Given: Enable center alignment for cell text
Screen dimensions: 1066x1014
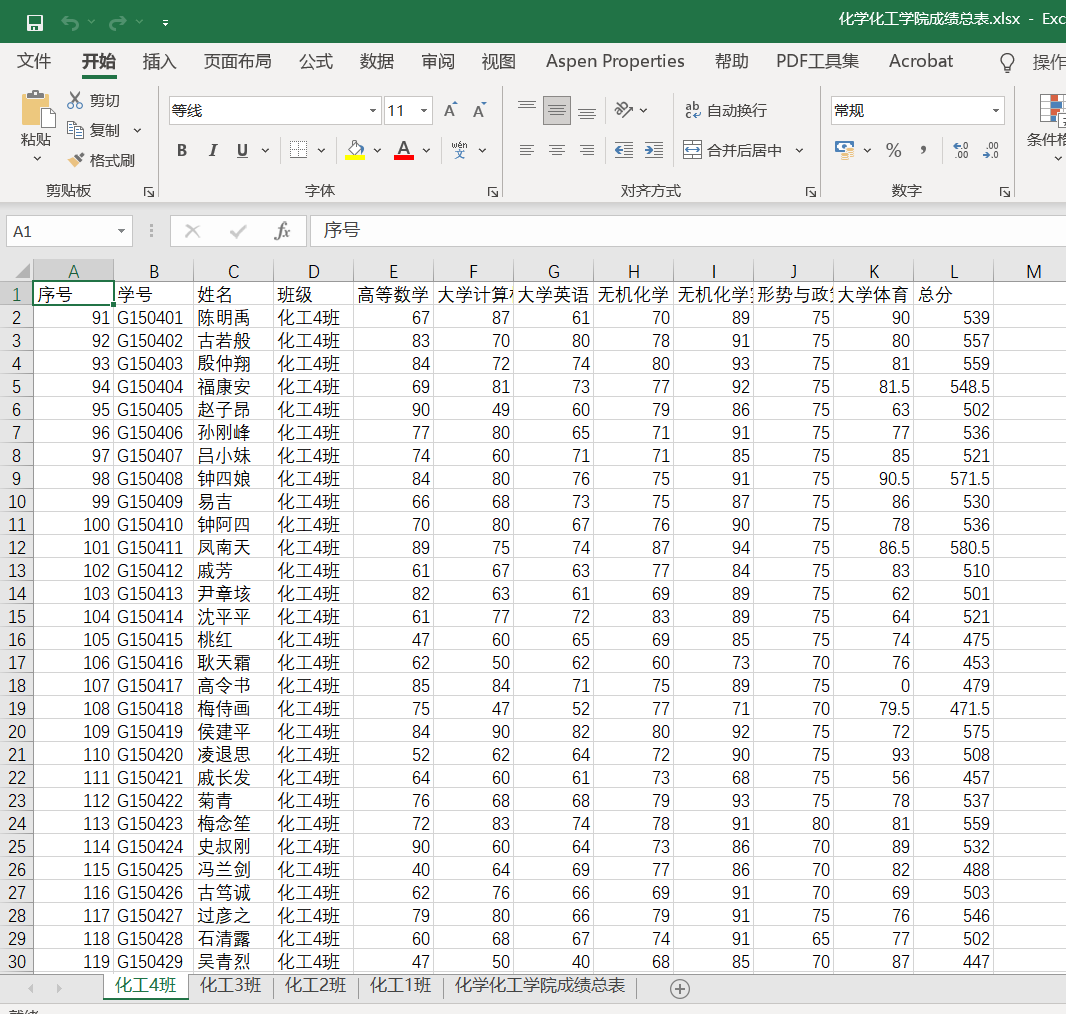Looking at the screenshot, I should pos(556,150).
